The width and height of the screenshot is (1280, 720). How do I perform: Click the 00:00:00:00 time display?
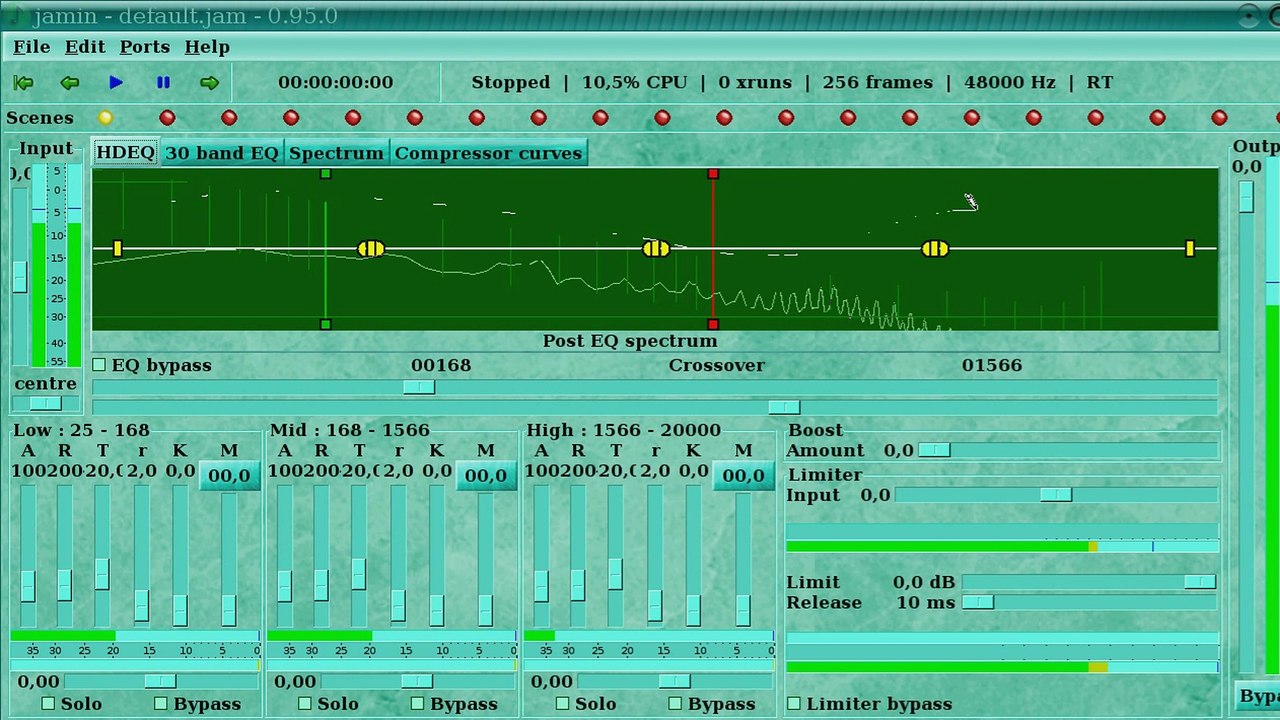(335, 83)
